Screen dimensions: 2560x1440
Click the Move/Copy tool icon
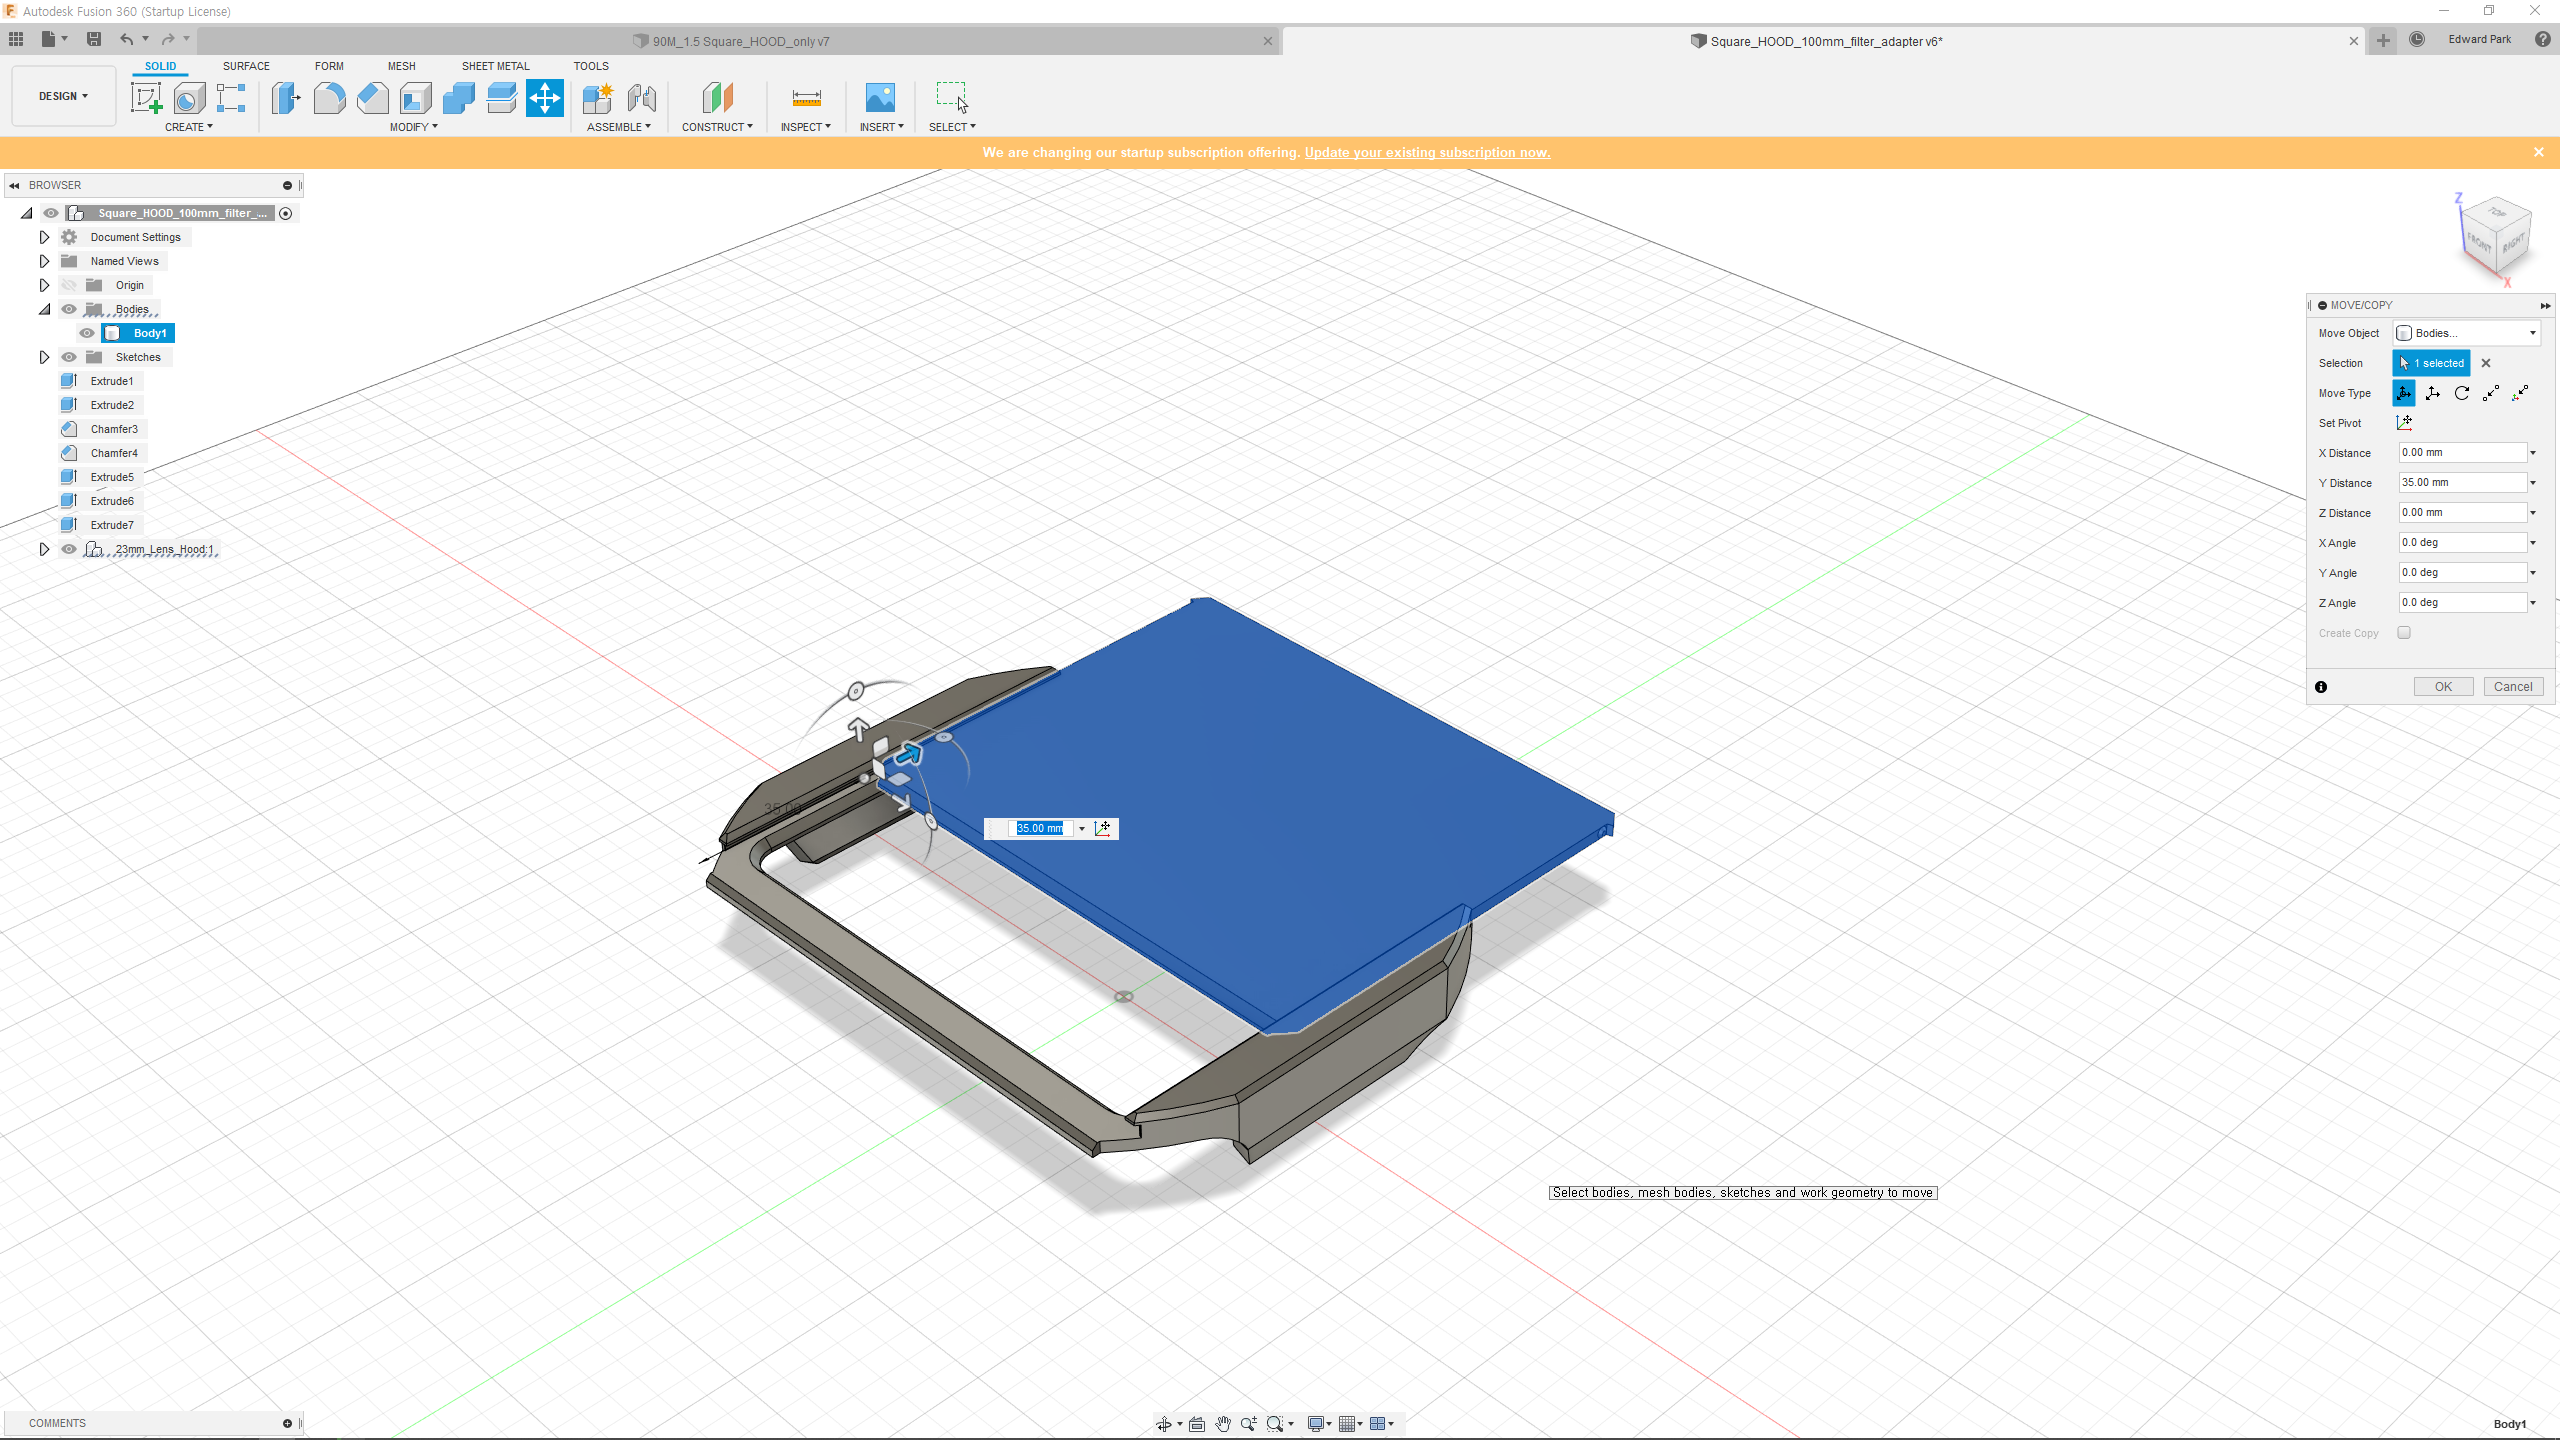(x=545, y=98)
